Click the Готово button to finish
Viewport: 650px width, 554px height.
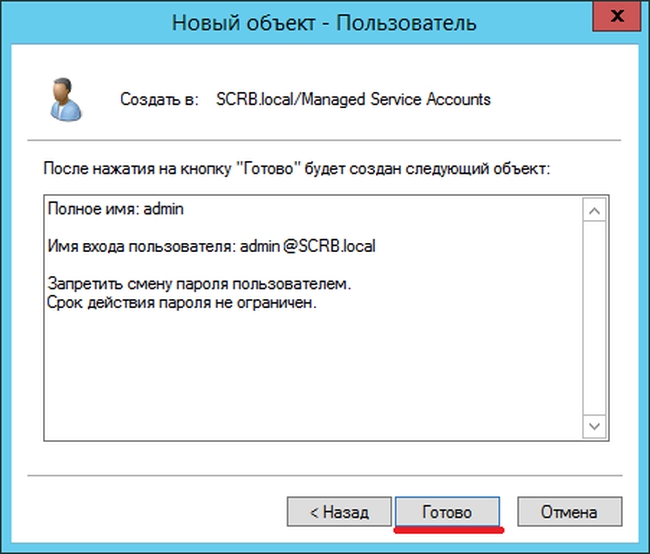pos(447,511)
